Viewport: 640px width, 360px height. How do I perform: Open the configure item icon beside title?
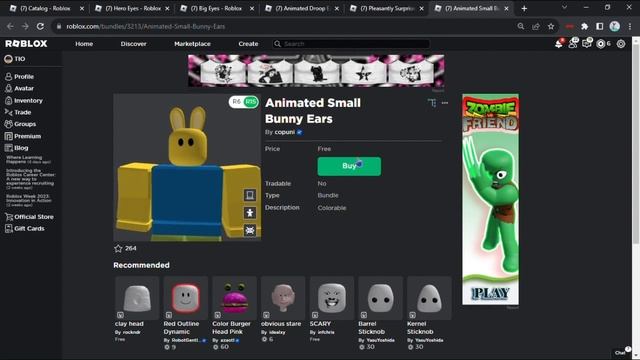point(432,103)
